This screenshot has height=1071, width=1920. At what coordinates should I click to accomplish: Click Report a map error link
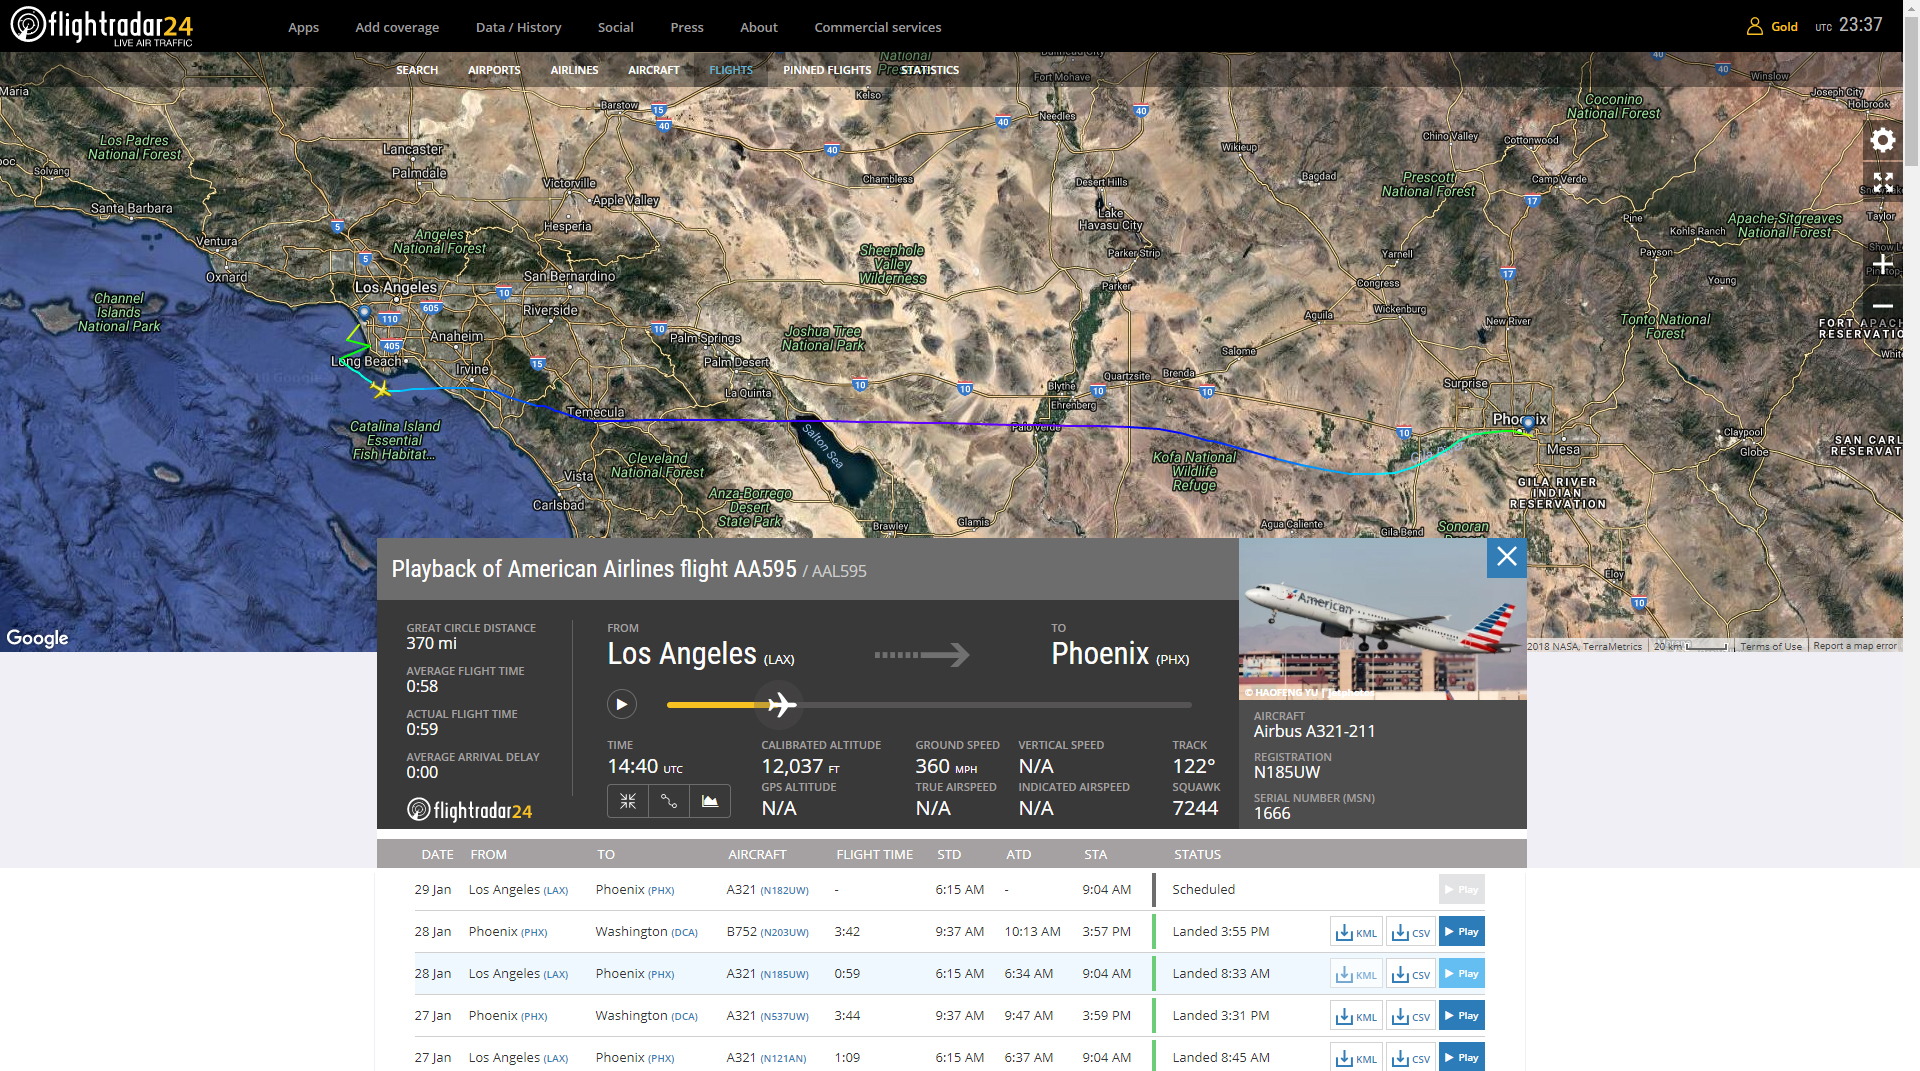1854,646
